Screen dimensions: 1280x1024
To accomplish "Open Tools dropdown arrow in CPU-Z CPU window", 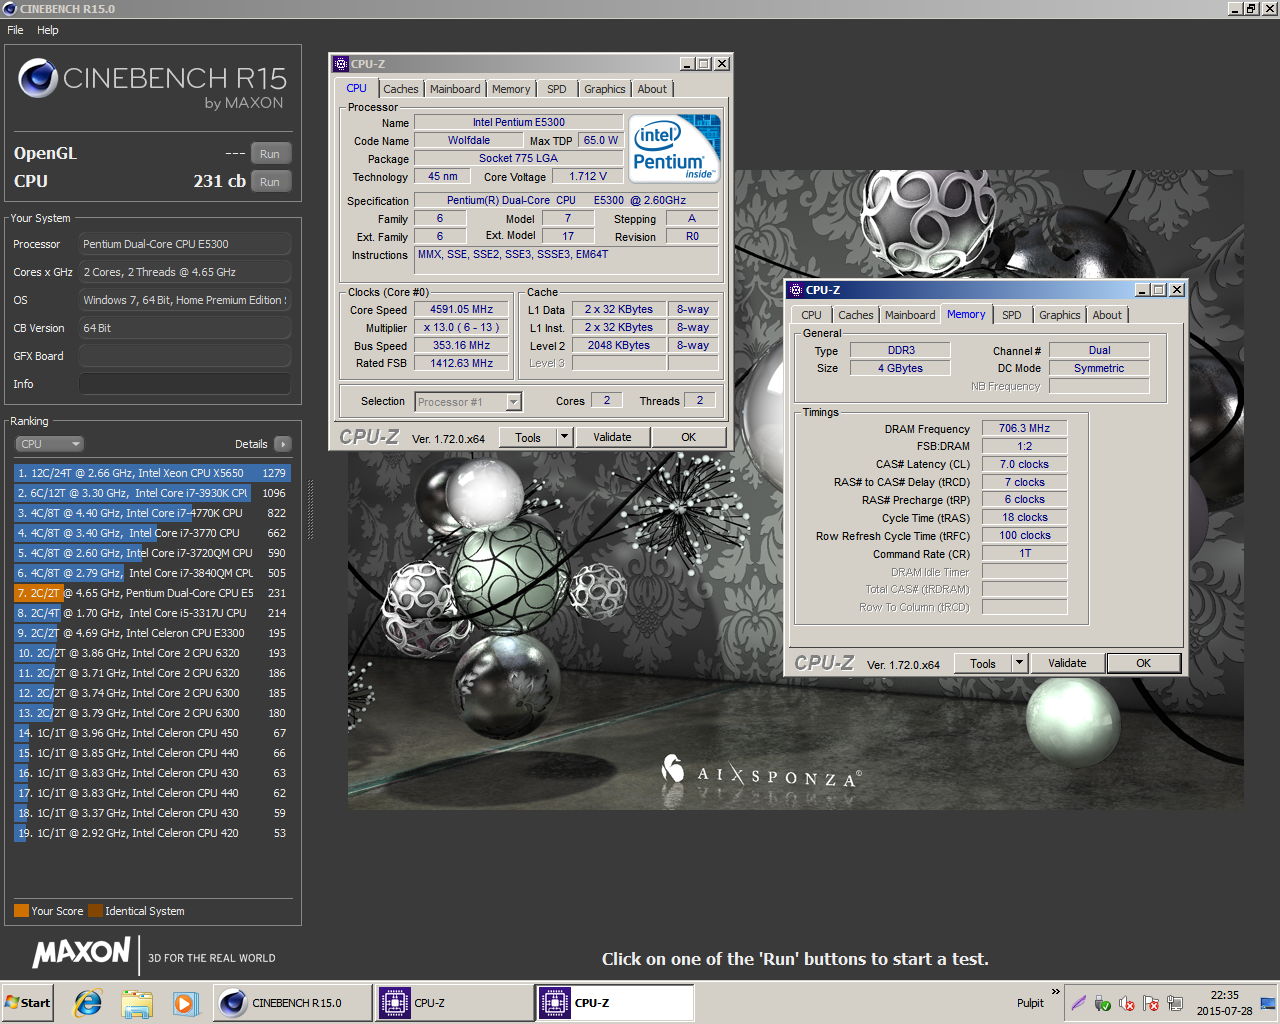I will 564,437.
